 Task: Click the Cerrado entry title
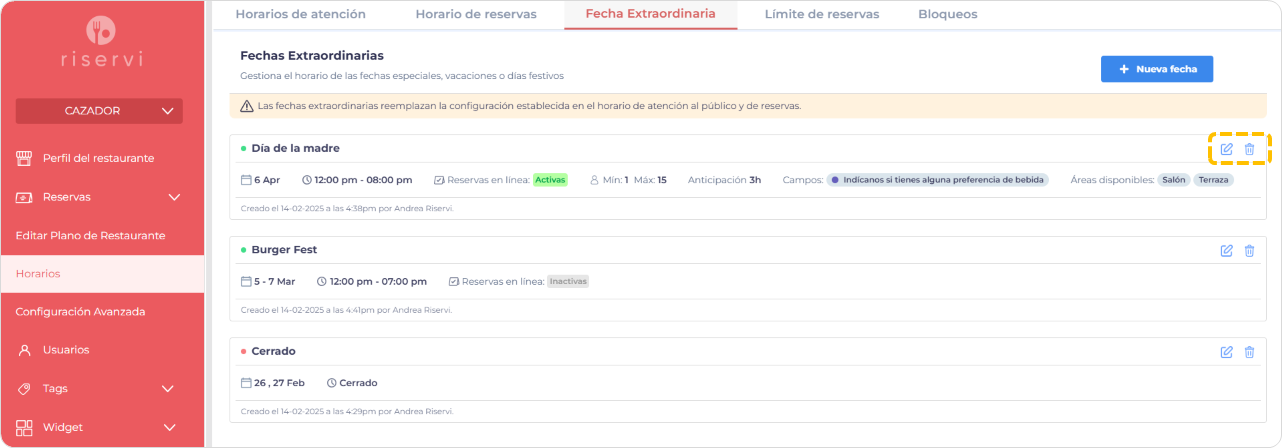click(x=273, y=352)
